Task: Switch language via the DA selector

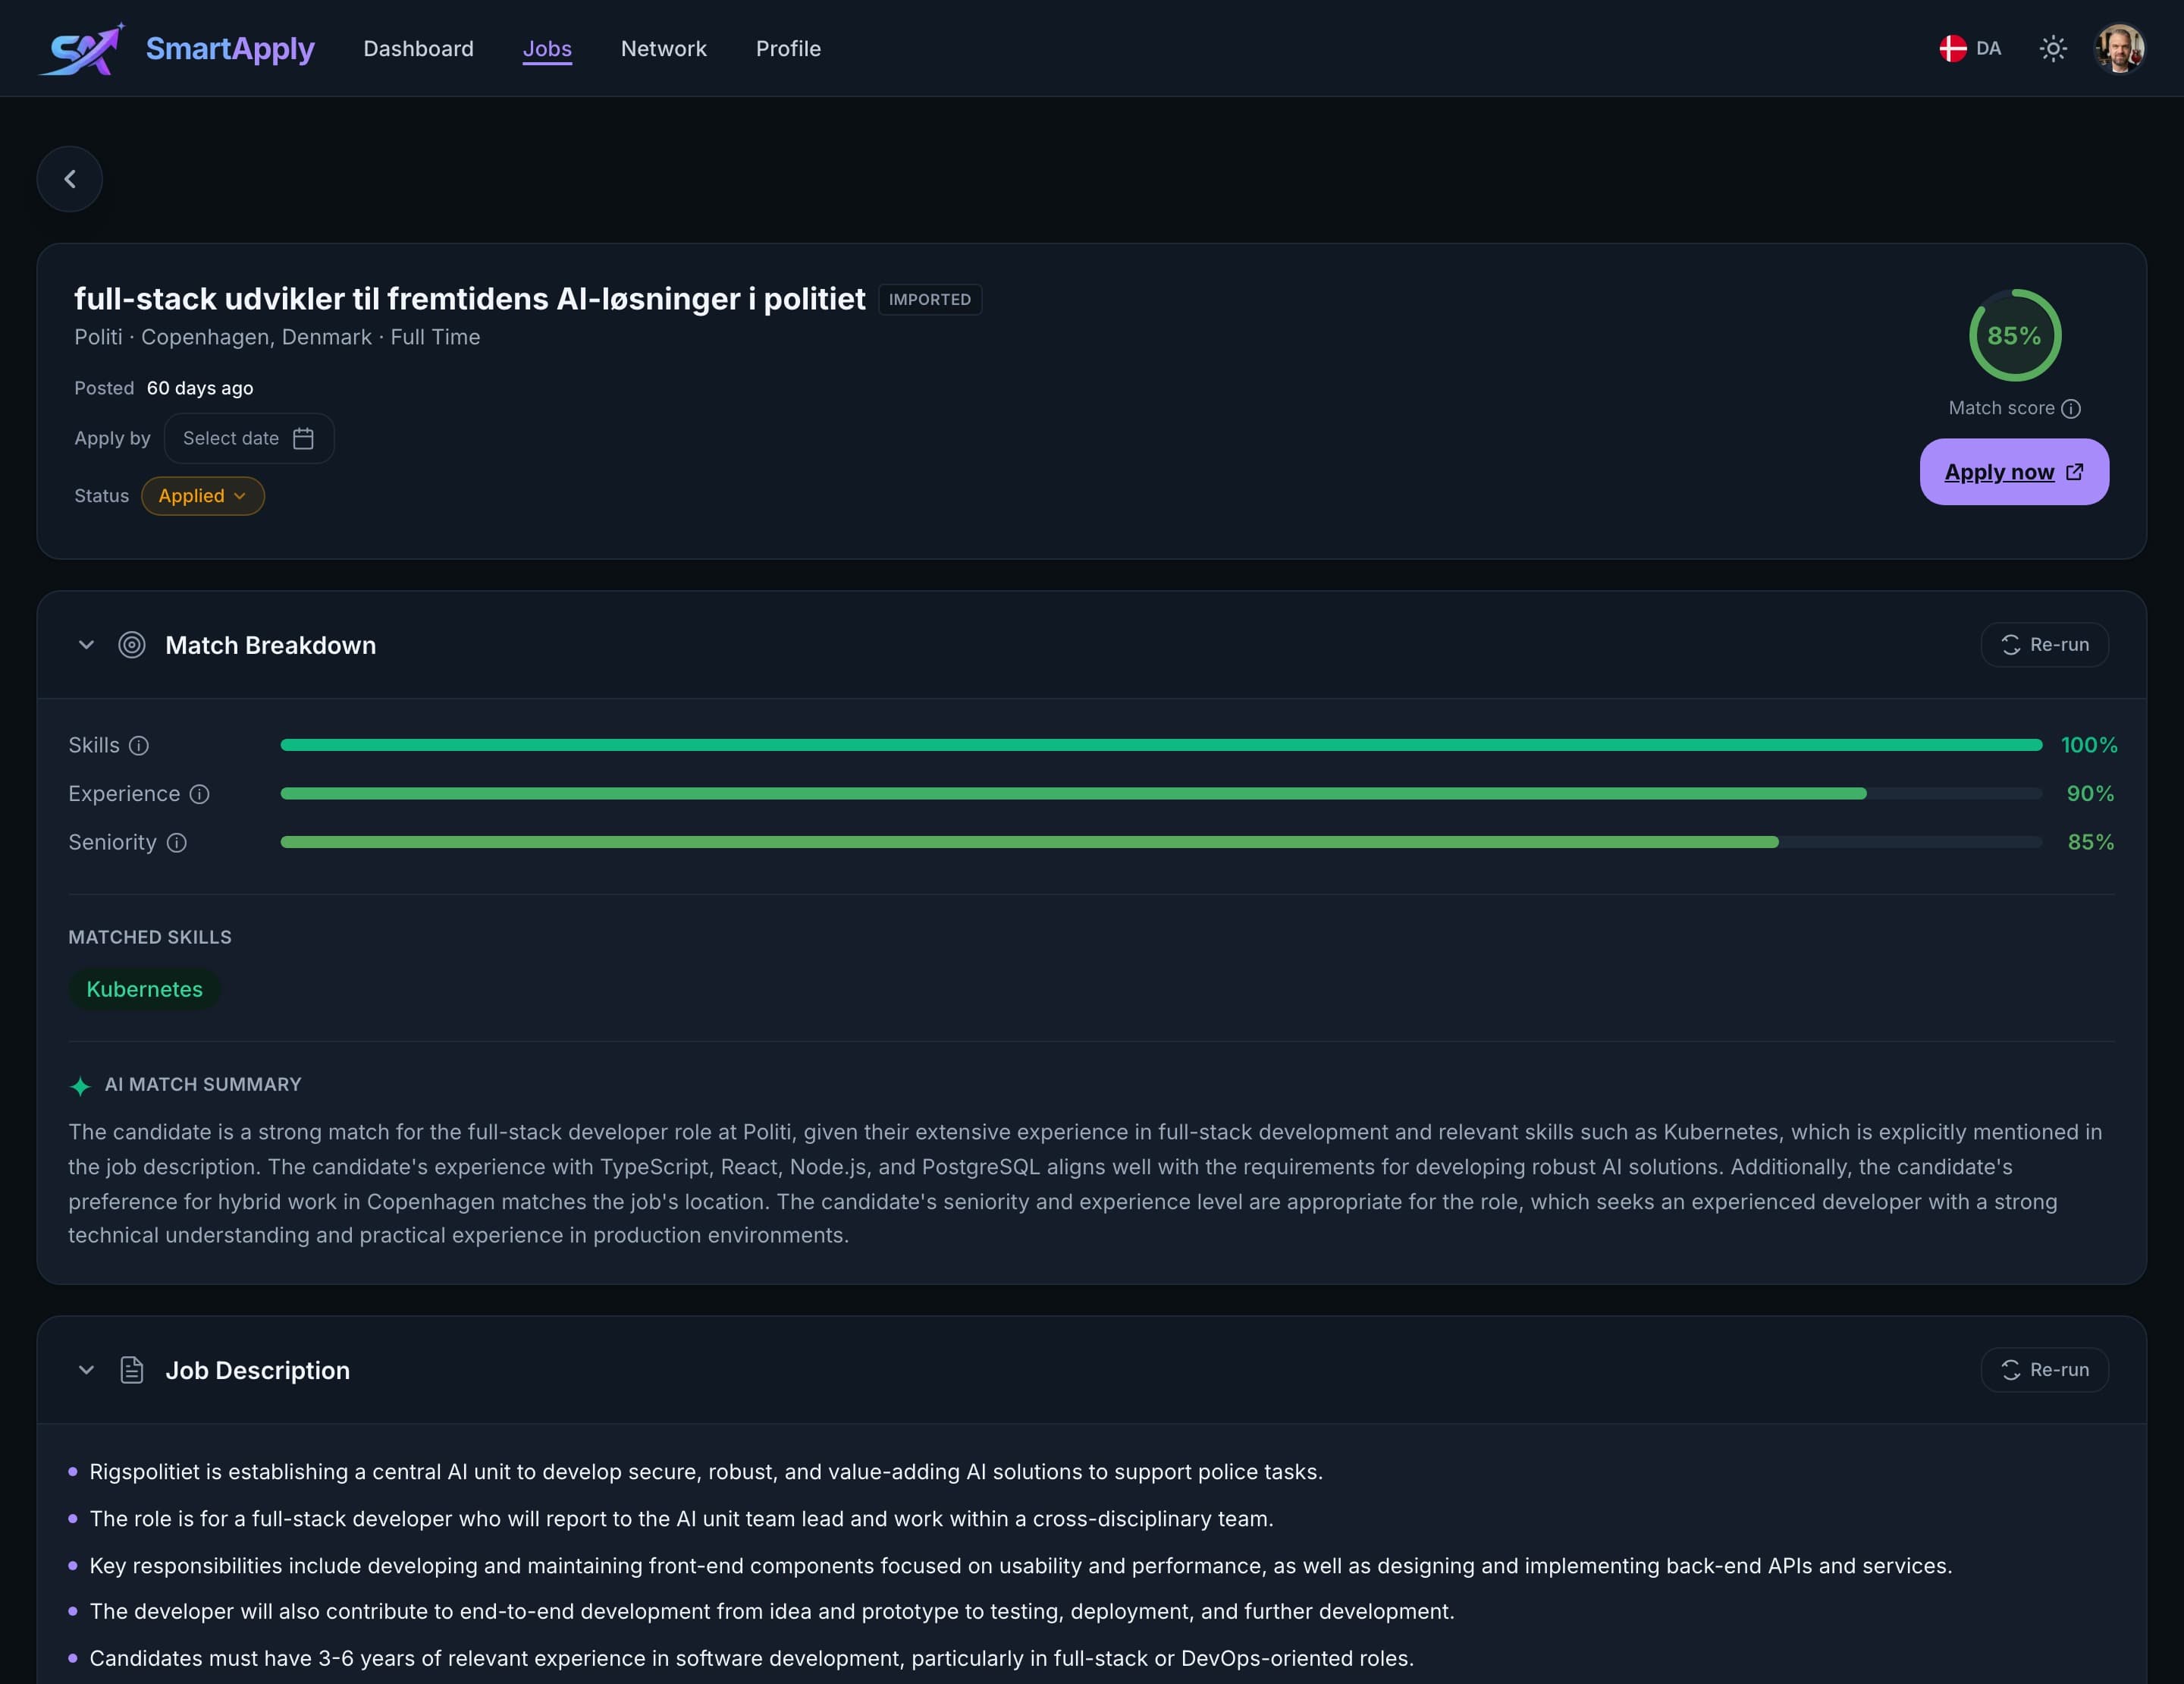Action: click(1971, 48)
